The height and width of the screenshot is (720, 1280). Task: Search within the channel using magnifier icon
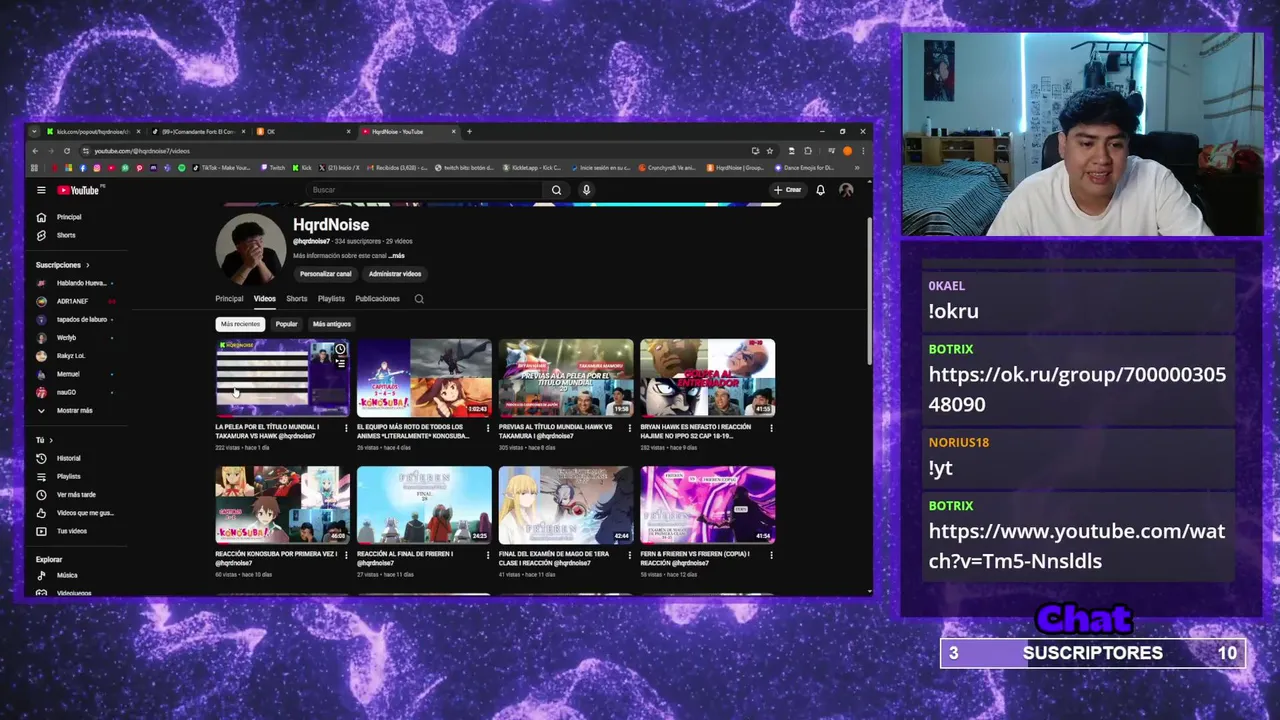pyautogui.click(x=419, y=299)
